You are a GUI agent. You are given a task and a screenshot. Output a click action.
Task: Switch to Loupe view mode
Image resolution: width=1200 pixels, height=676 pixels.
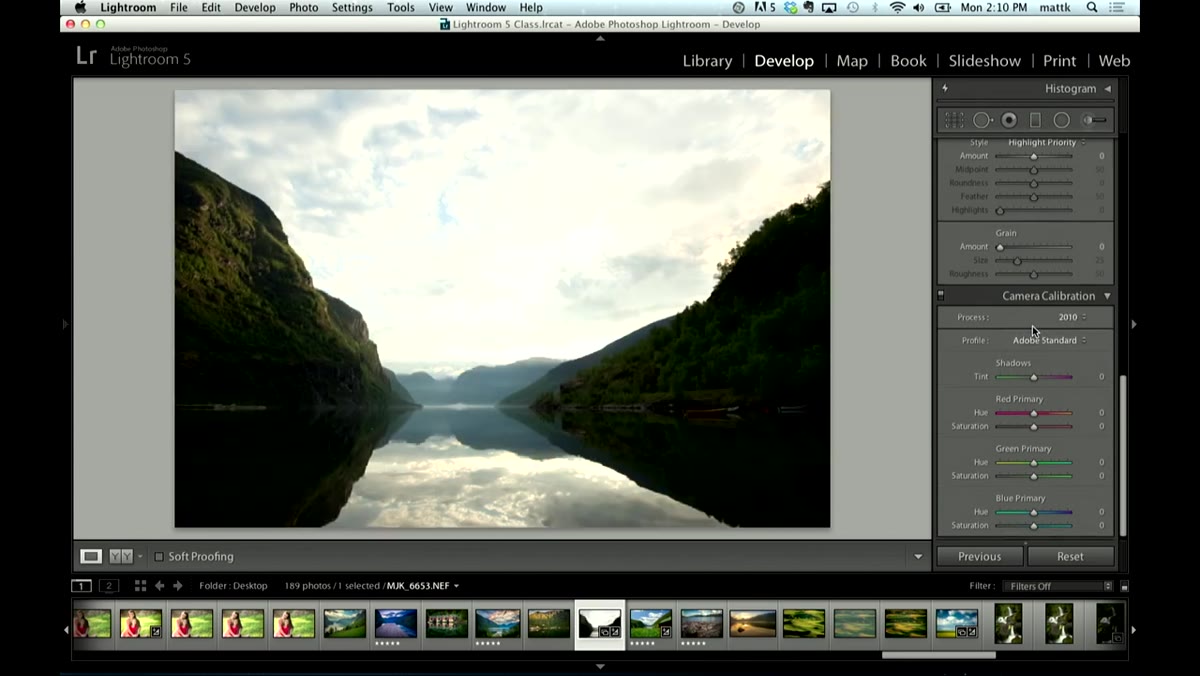(91, 556)
